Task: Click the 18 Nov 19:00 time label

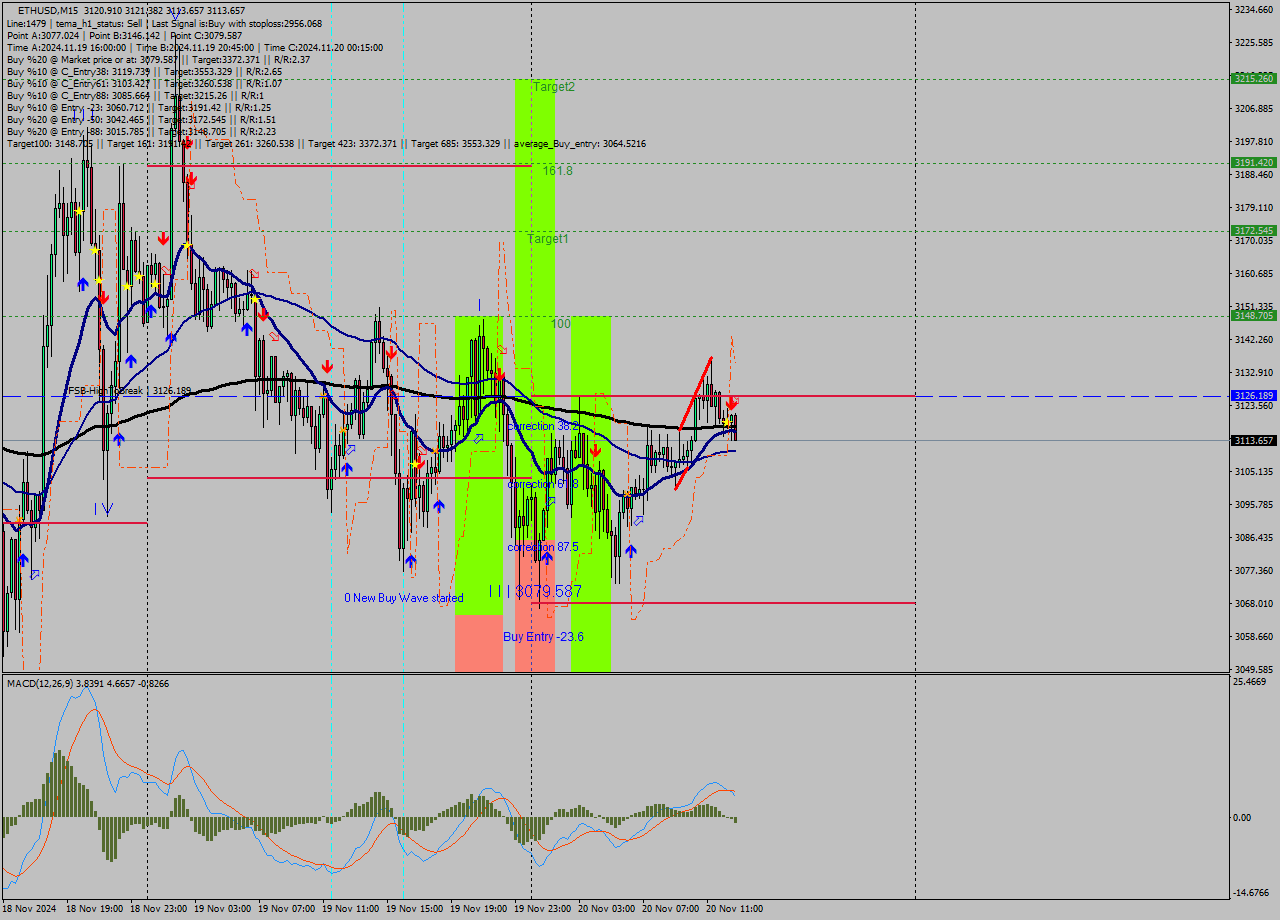Action: (95, 909)
